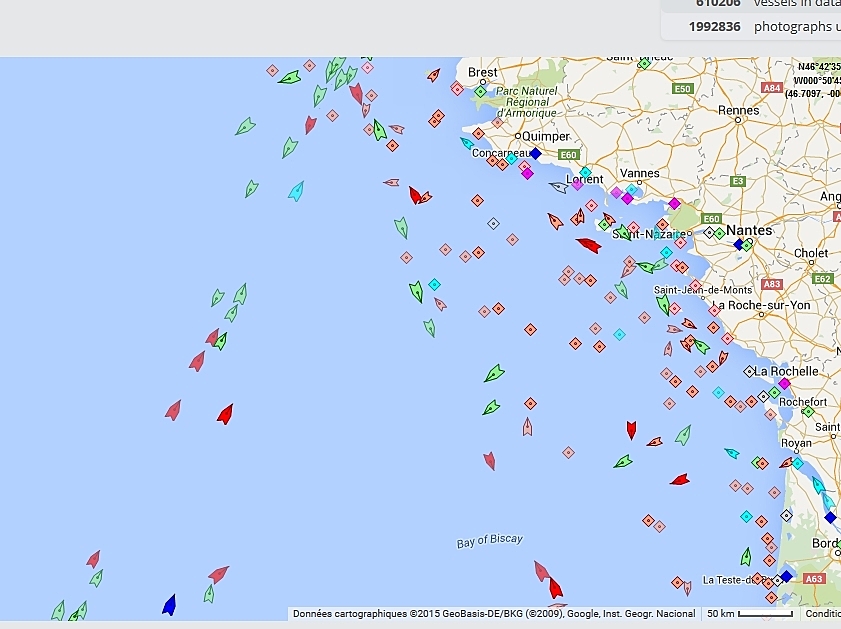Click the gray ship marker west of Lorient
The height and width of the screenshot is (629, 841).
pyautogui.click(x=559, y=187)
